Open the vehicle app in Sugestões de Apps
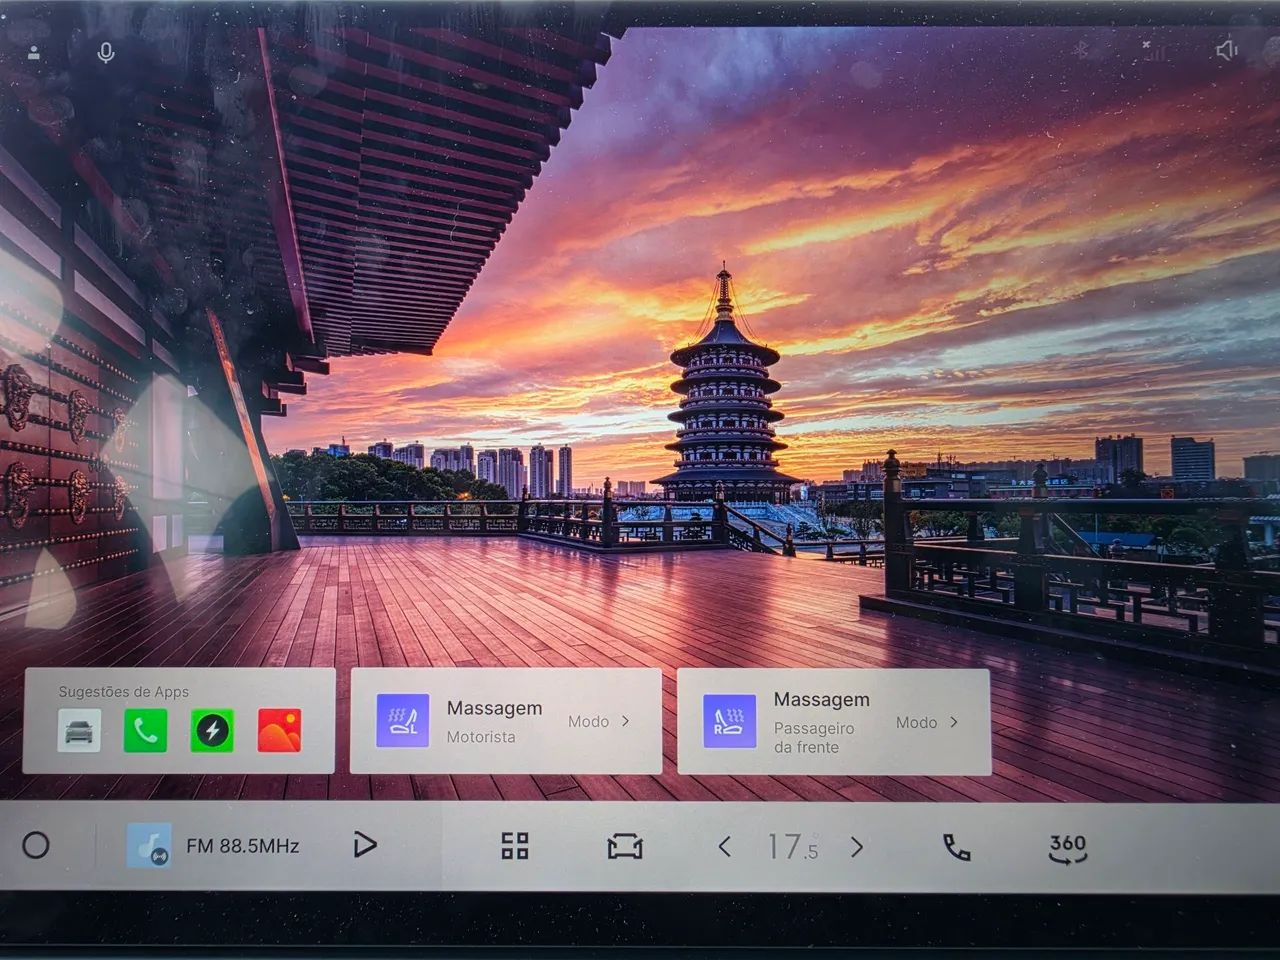Image resolution: width=1280 pixels, height=960 pixels. pos(79,730)
